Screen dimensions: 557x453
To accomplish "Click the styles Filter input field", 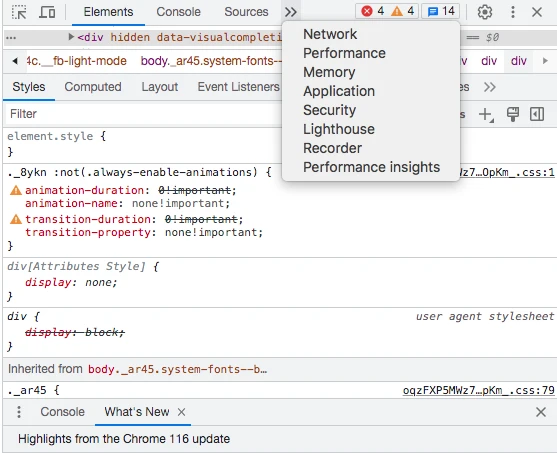I will pos(142,114).
